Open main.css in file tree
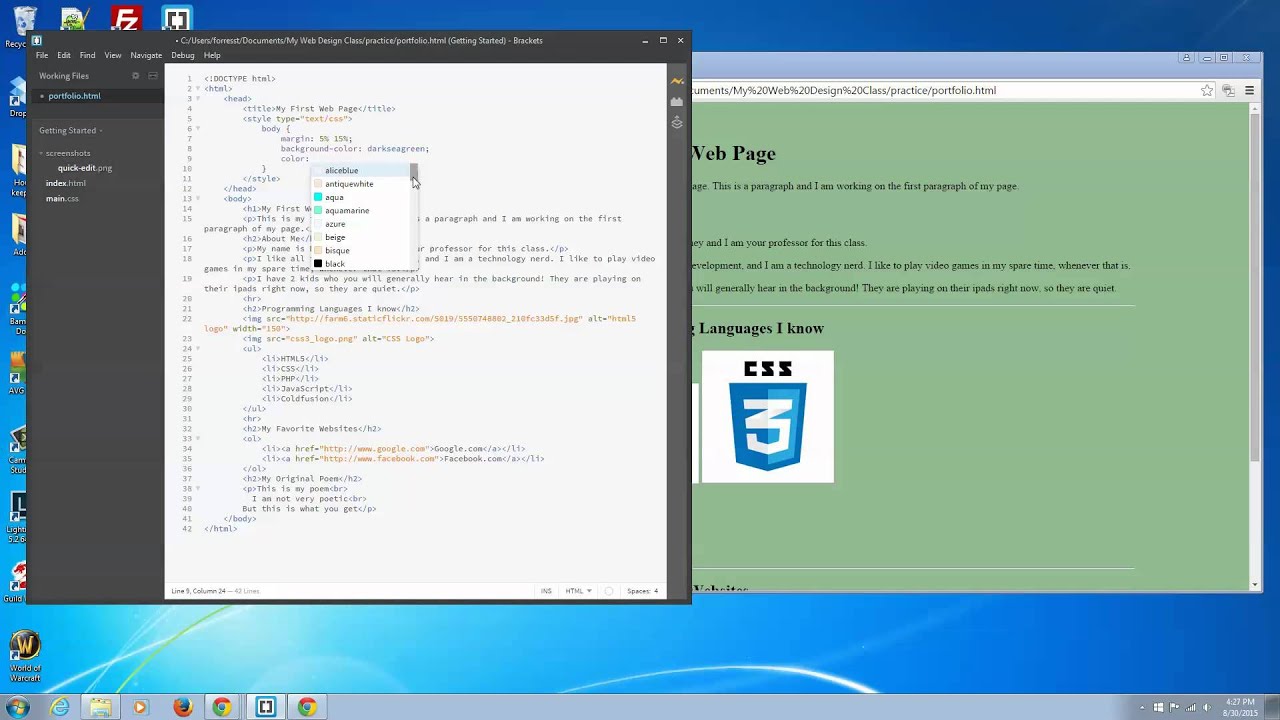 tap(62, 198)
